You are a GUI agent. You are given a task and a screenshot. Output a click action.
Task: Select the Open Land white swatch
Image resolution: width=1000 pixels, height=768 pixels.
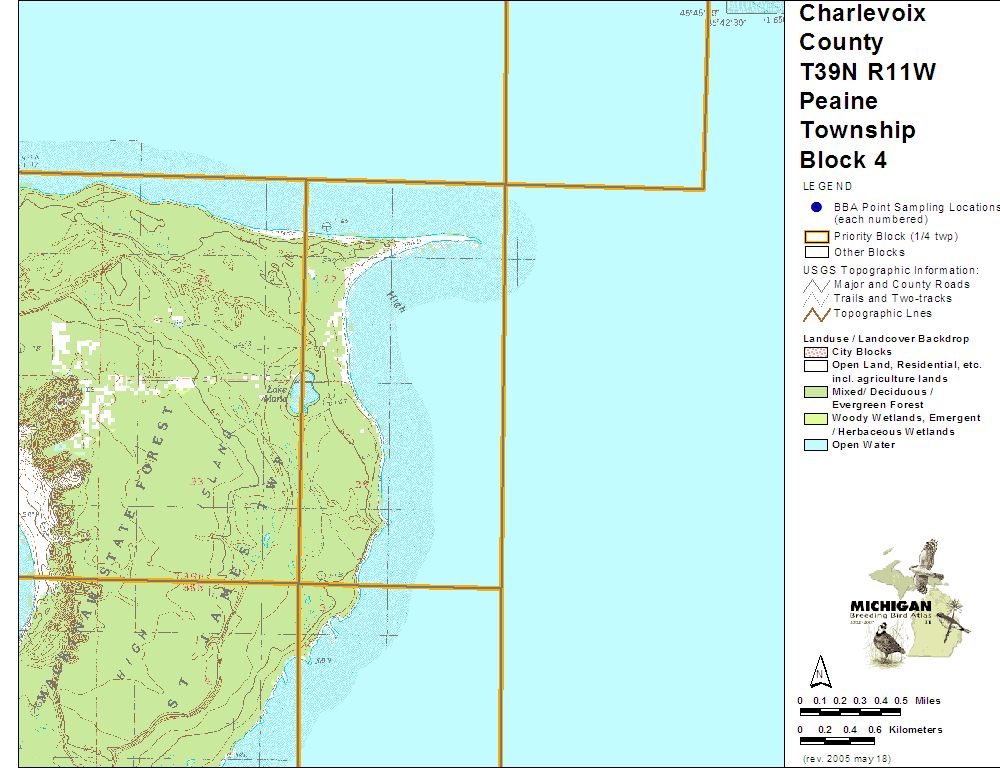point(816,366)
